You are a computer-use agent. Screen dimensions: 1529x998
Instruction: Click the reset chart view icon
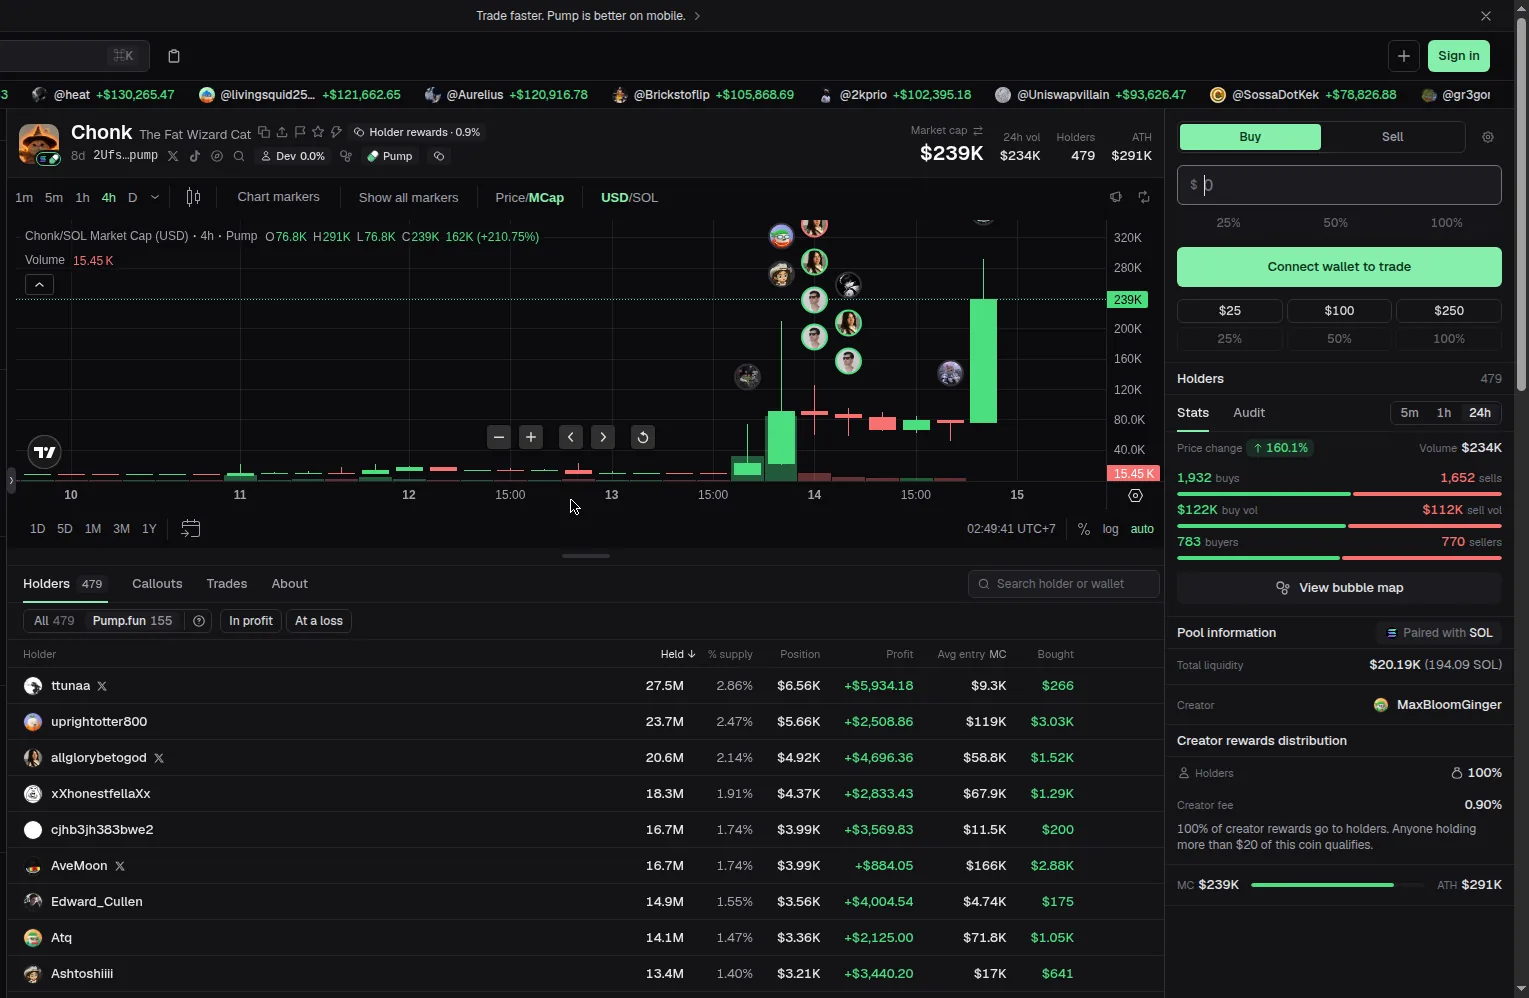[x=643, y=437]
